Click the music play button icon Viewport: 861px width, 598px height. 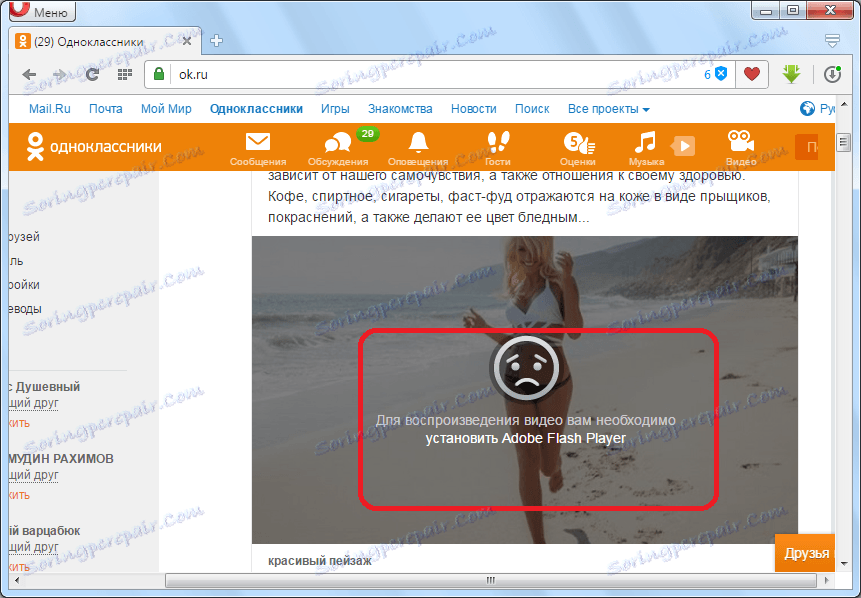[684, 146]
